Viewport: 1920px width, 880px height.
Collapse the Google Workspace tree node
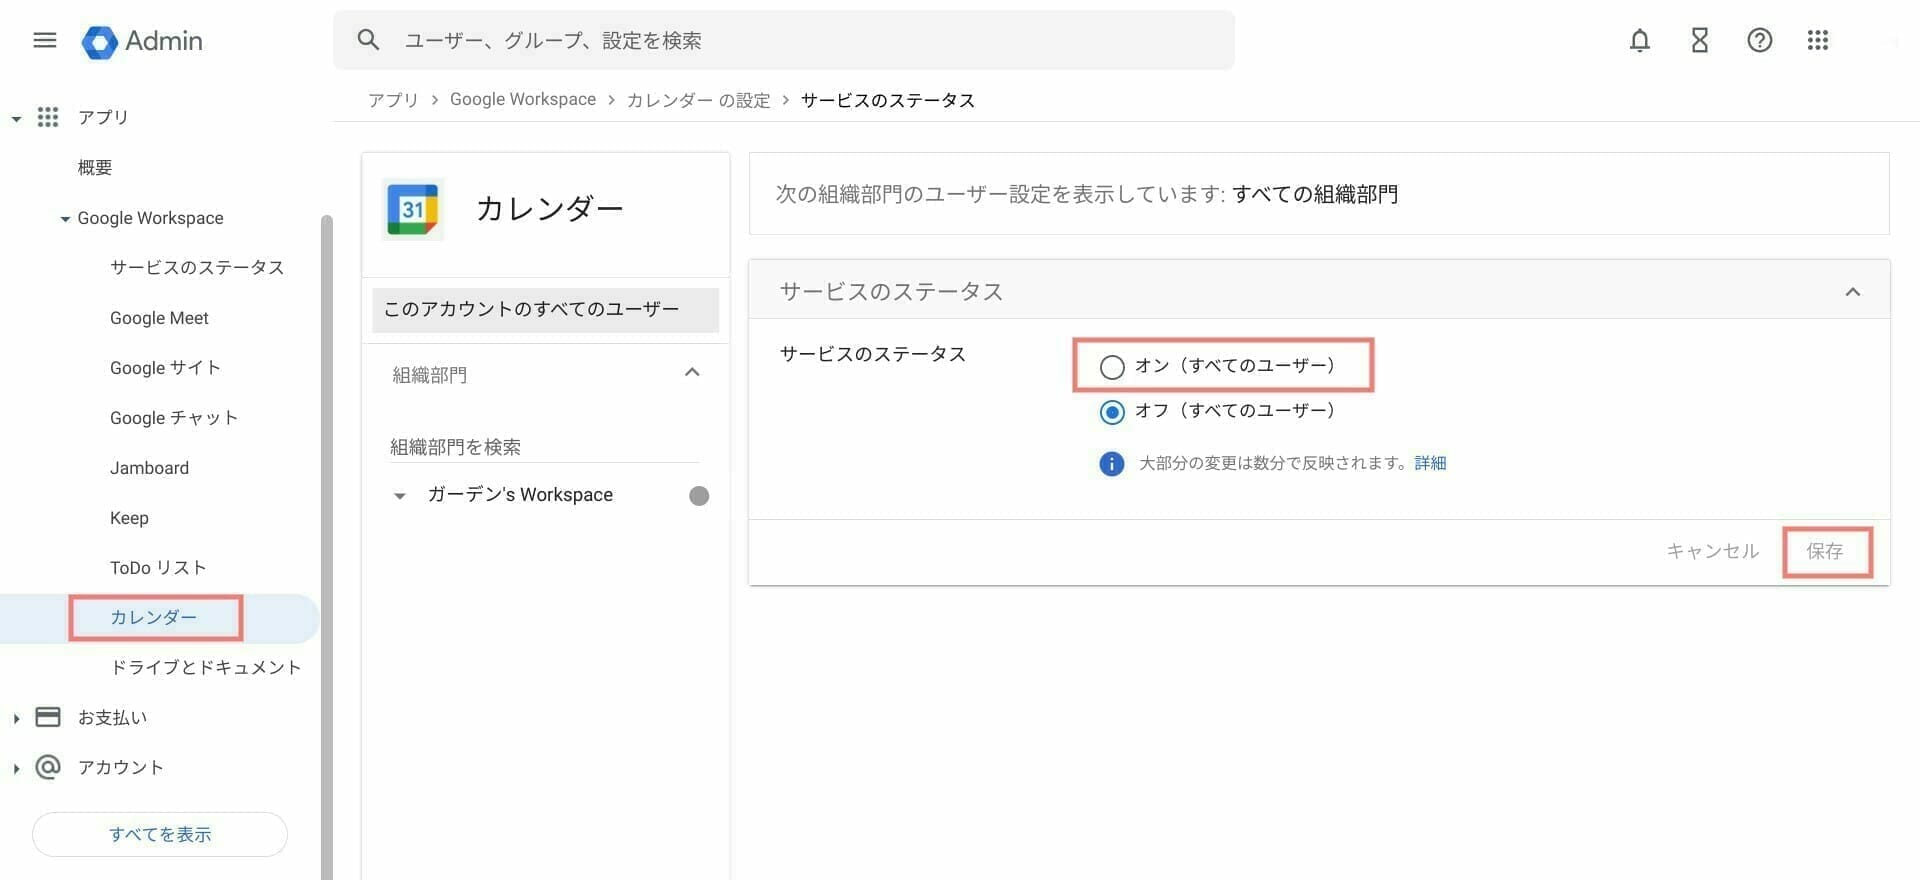65,219
